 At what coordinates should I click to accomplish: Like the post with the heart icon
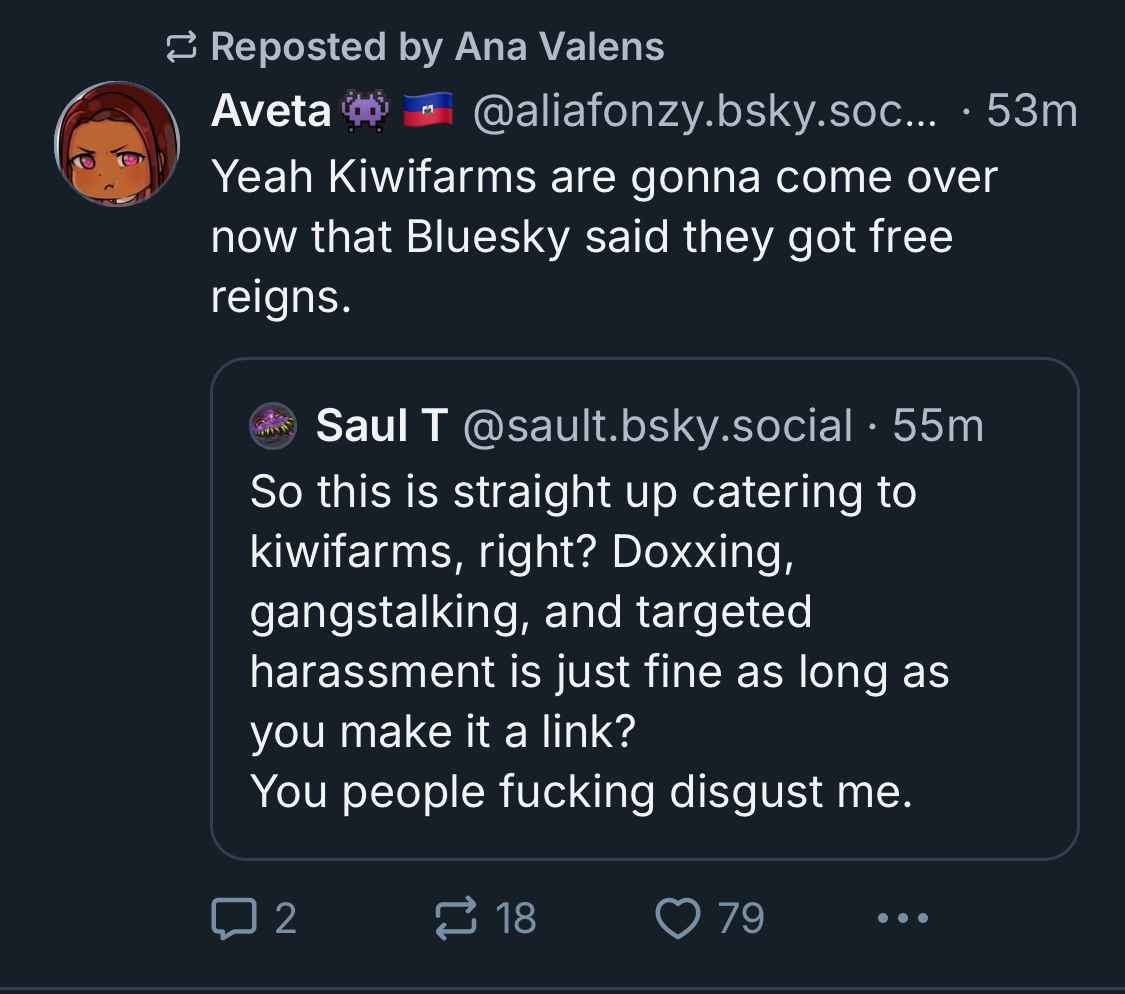click(680, 918)
